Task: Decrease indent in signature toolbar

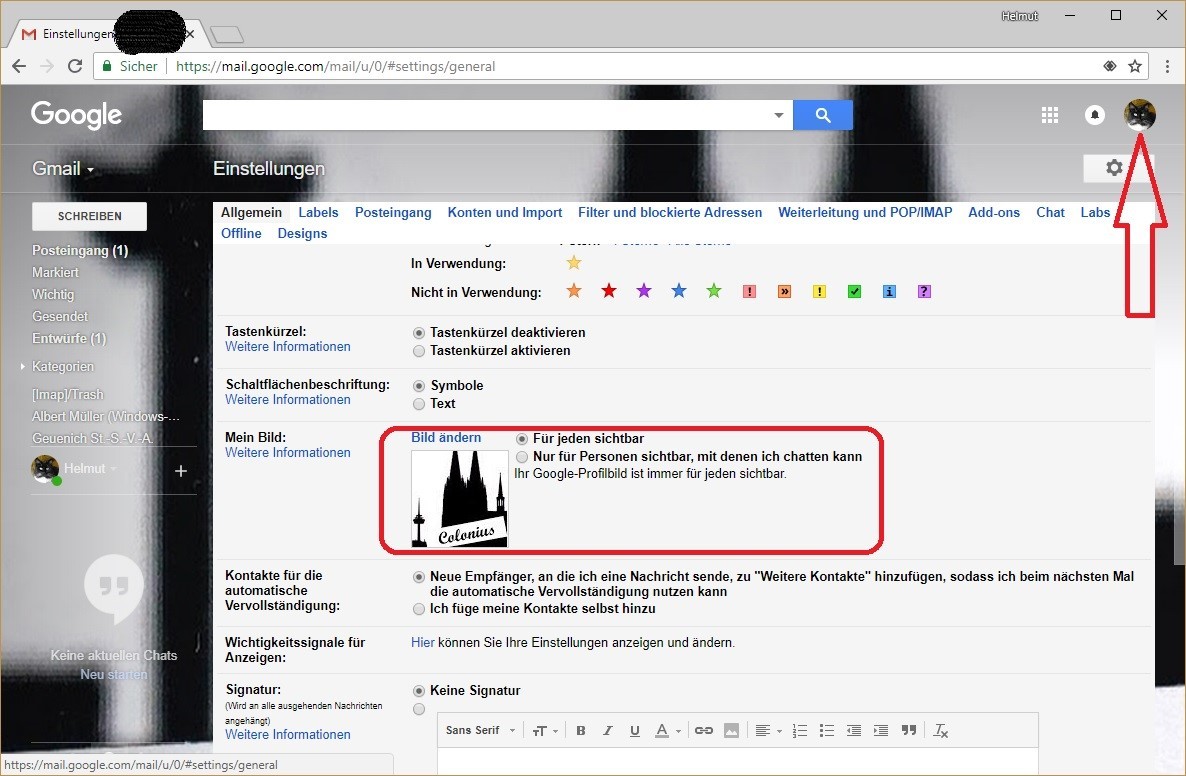Action: click(854, 731)
